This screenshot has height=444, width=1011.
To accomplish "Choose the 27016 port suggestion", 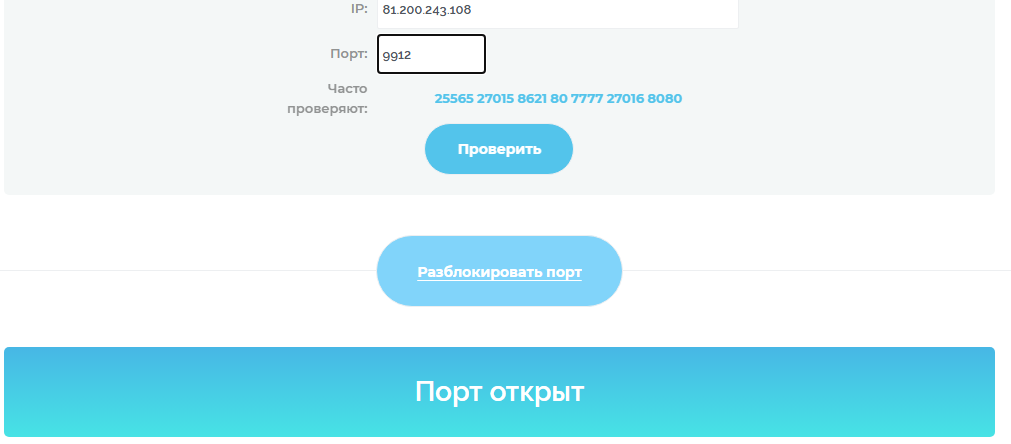I will coord(625,99).
